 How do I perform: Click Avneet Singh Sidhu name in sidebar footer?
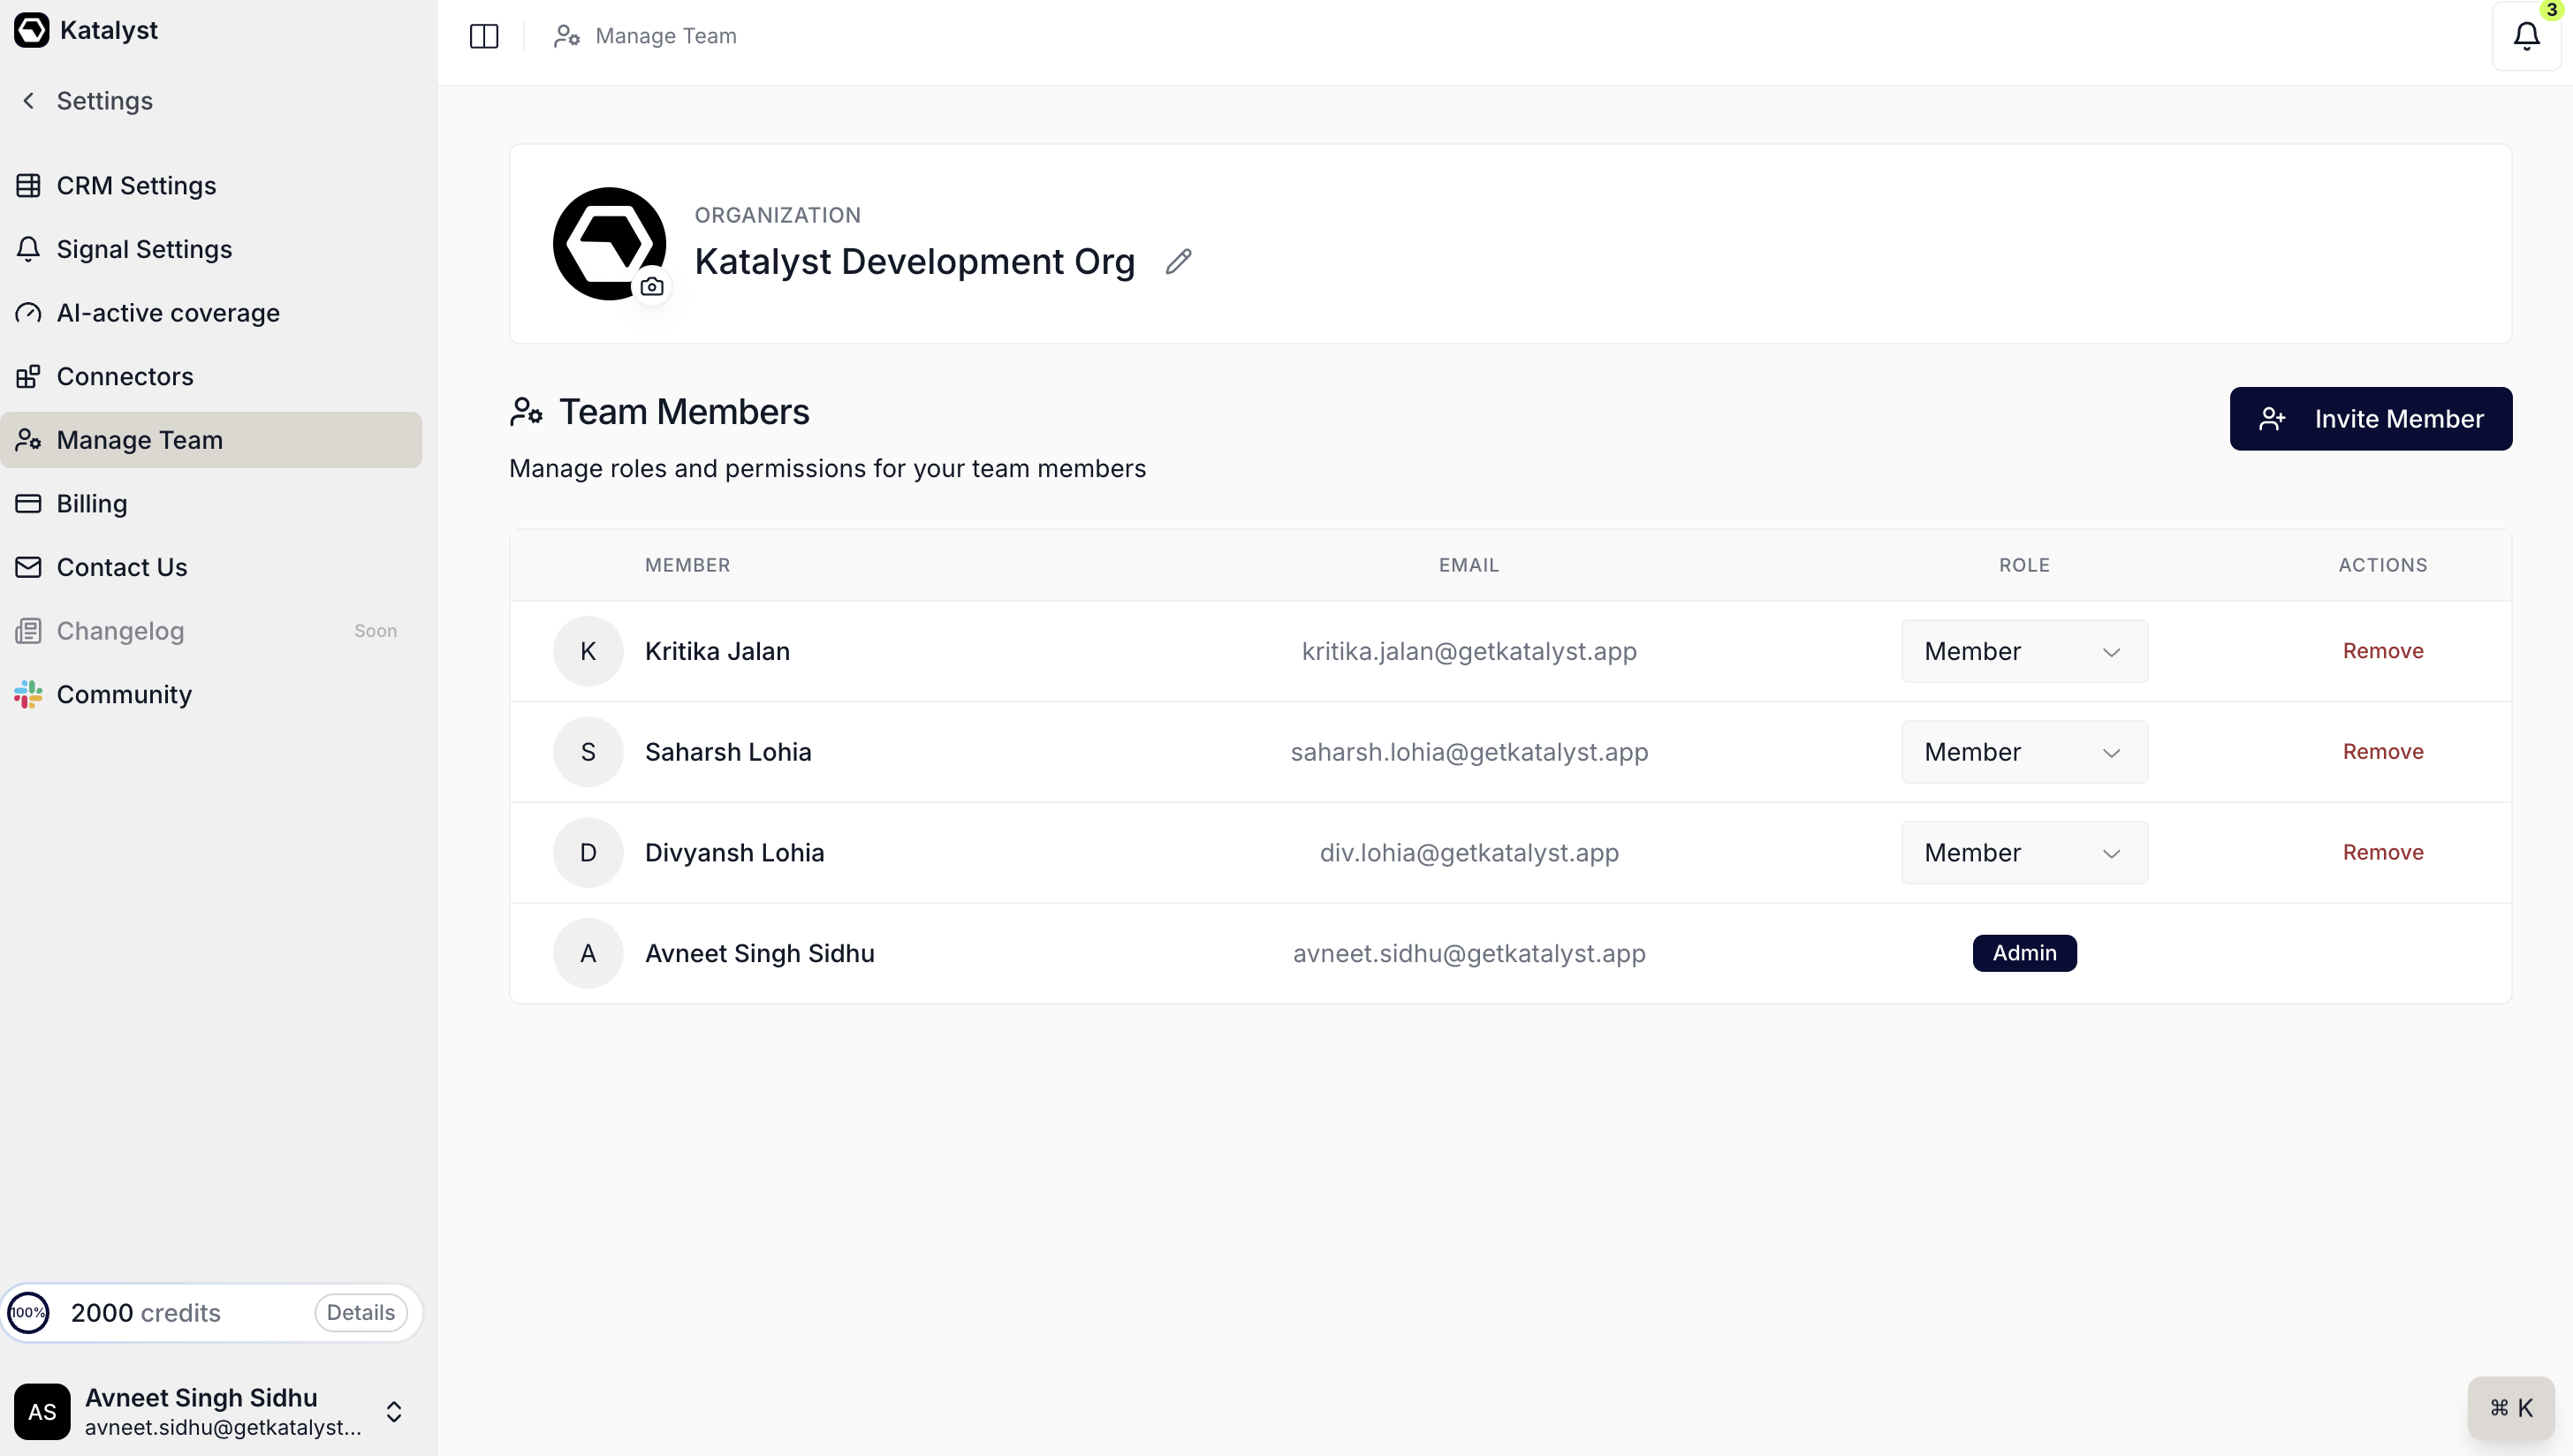tap(201, 1397)
